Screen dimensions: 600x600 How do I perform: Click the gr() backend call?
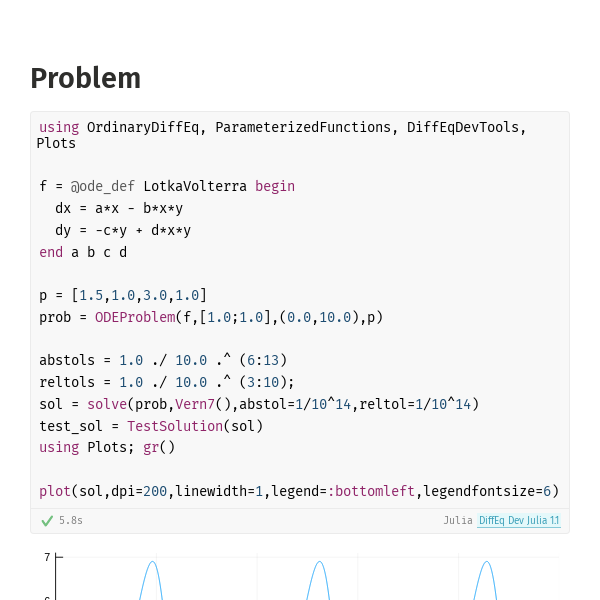[159, 447]
